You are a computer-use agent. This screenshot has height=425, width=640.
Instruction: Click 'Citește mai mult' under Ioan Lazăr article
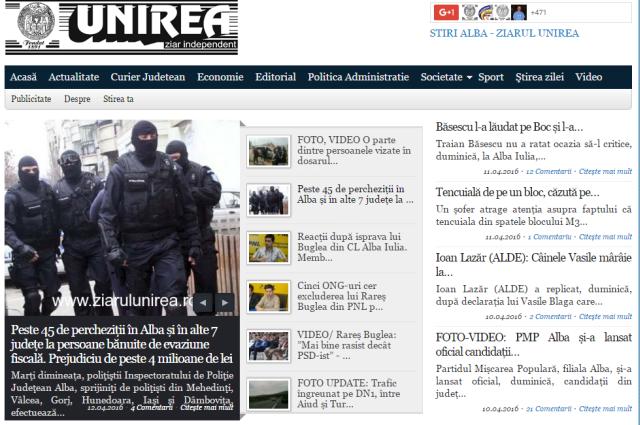click(605, 316)
